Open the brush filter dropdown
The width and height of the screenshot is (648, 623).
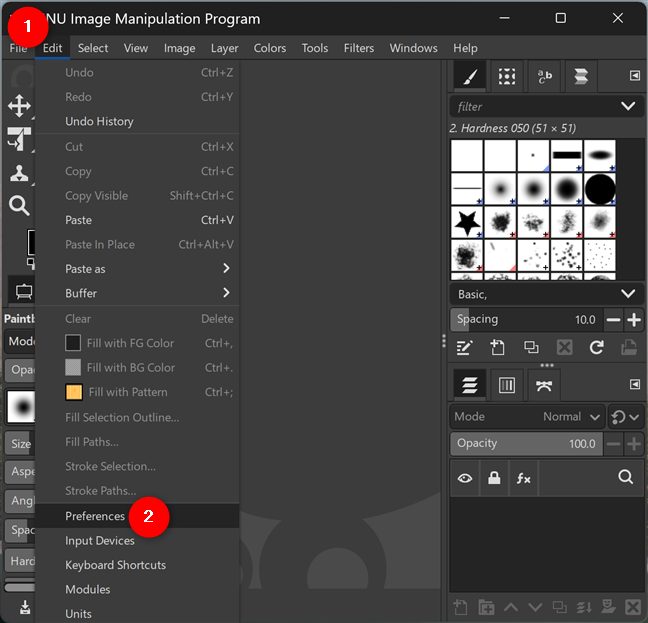point(628,107)
